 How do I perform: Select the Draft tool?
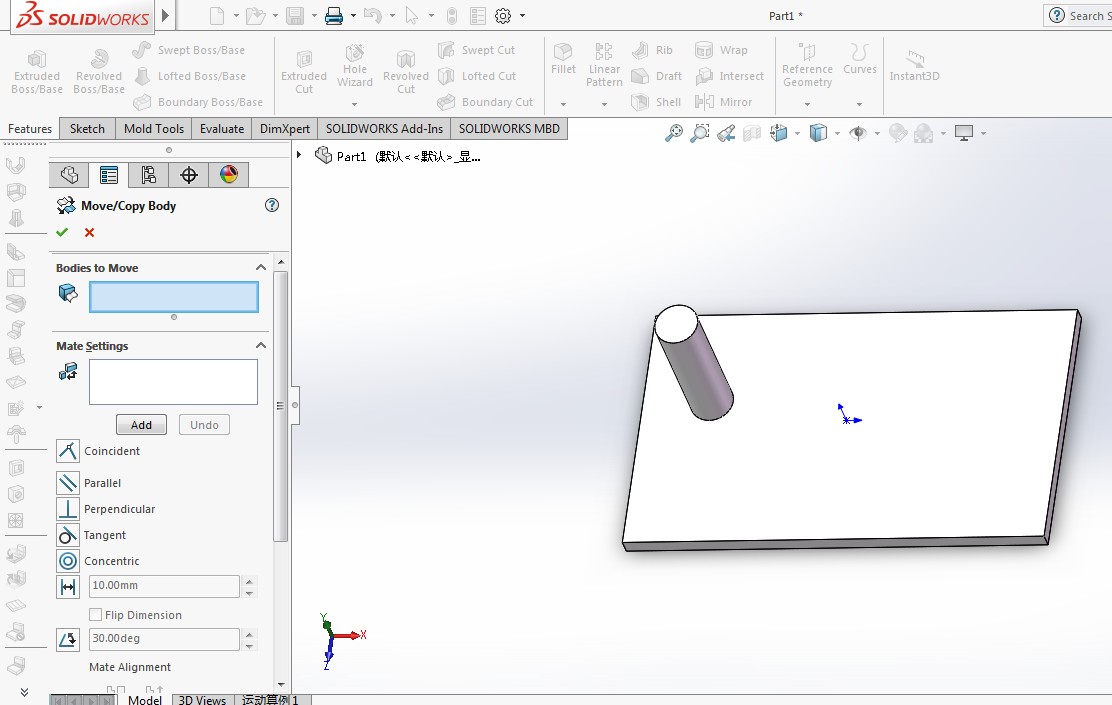(657, 76)
